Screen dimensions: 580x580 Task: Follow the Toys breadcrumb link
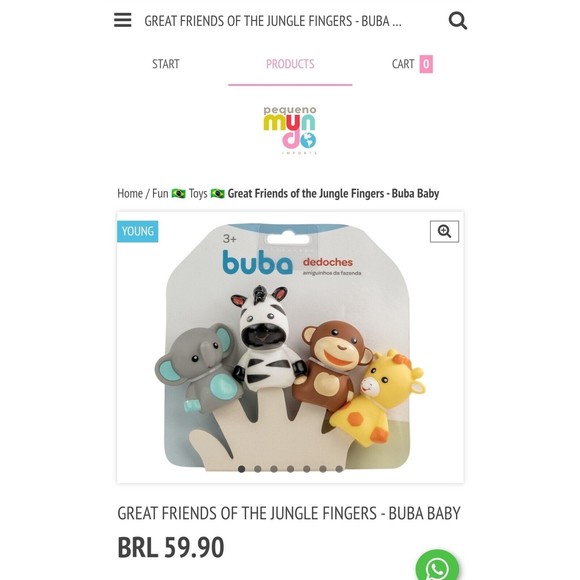click(198, 193)
